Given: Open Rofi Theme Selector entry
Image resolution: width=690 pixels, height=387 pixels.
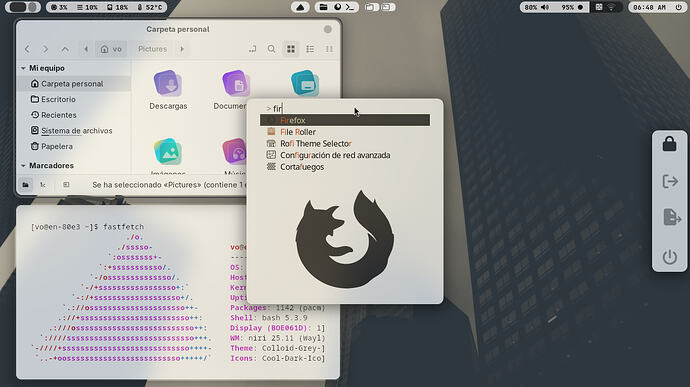Looking at the screenshot, I should coord(345,144).
